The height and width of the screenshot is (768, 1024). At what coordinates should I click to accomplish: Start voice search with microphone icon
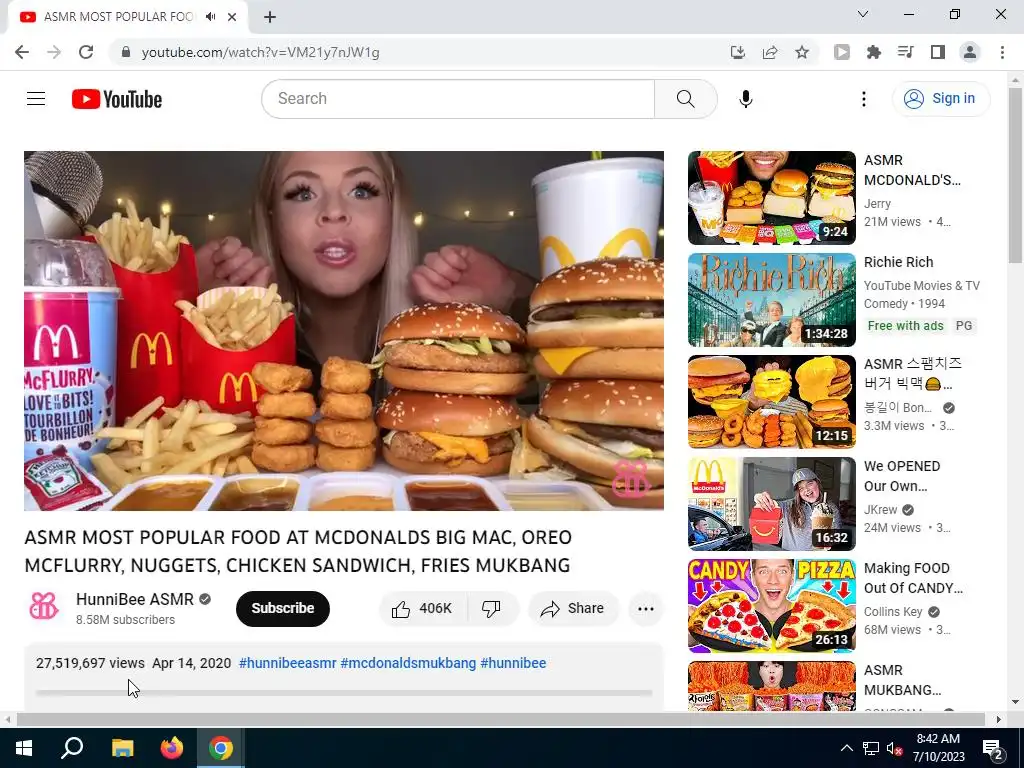[746, 99]
